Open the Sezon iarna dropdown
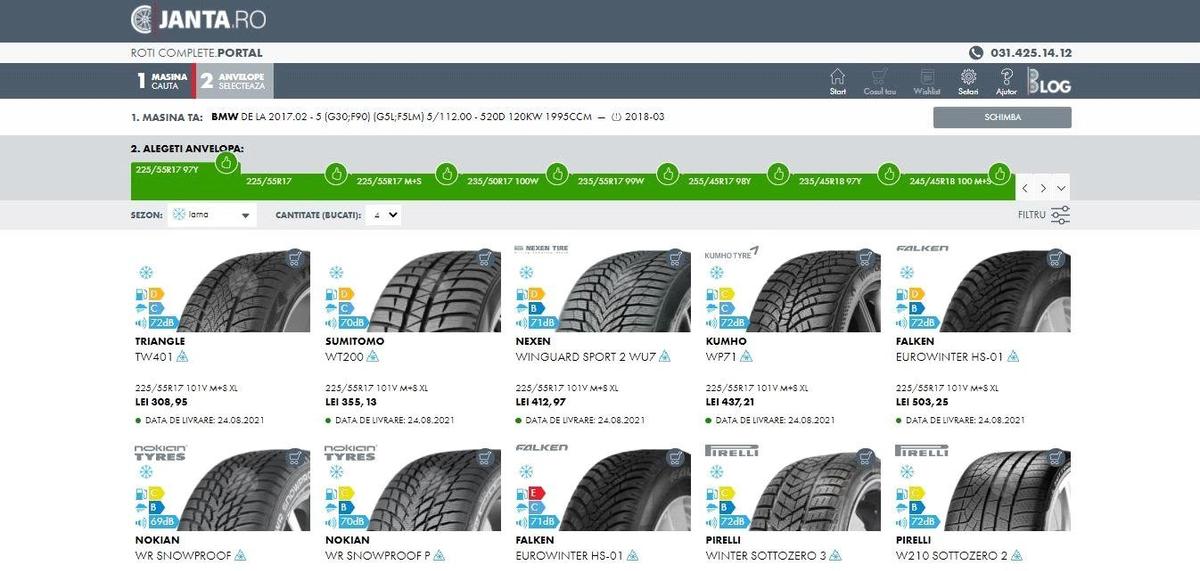Viewport: 1200px width, 571px height. pos(211,215)
